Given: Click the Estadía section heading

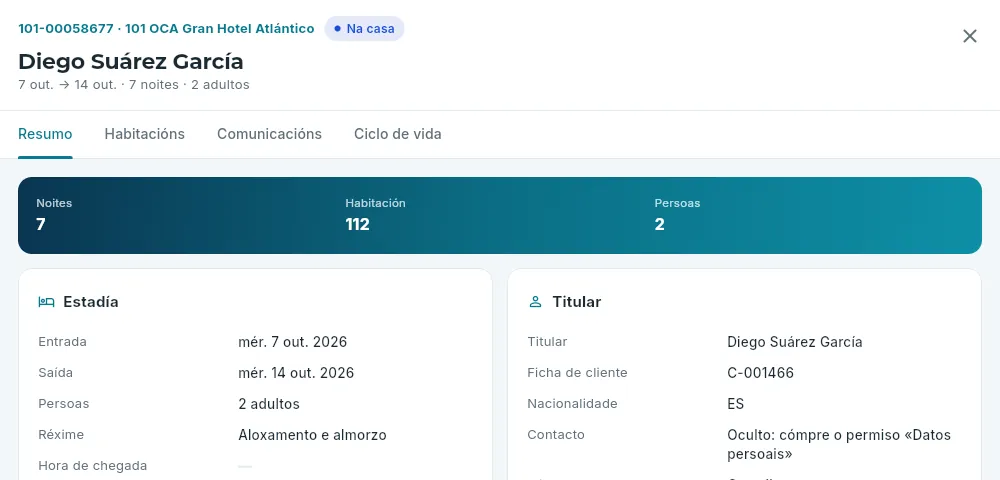Looking at the screenshot, I should click(x=91, y=302).
